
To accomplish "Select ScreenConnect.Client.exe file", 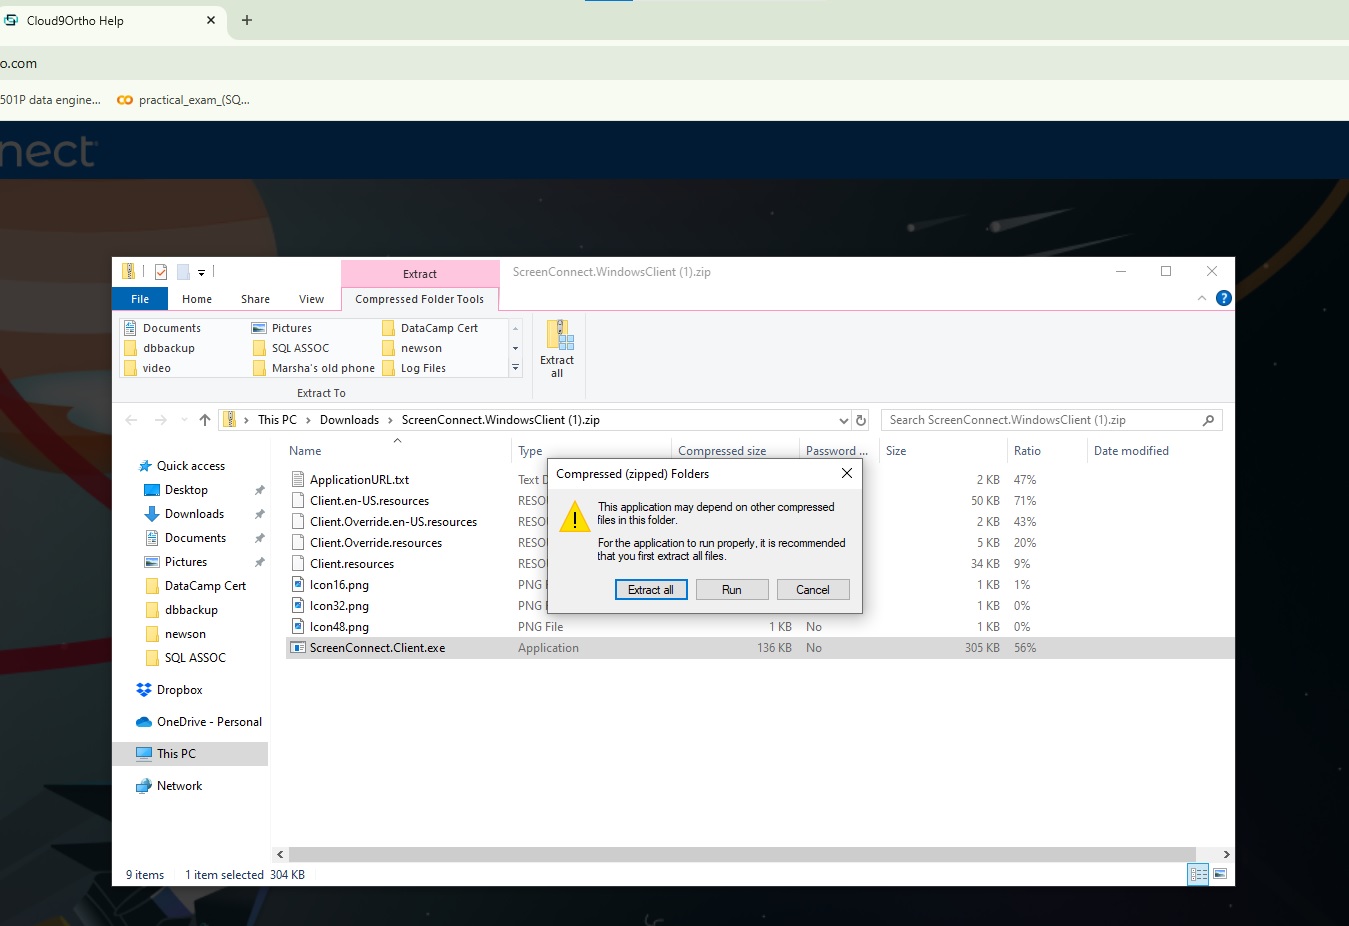I will point(377,648).
